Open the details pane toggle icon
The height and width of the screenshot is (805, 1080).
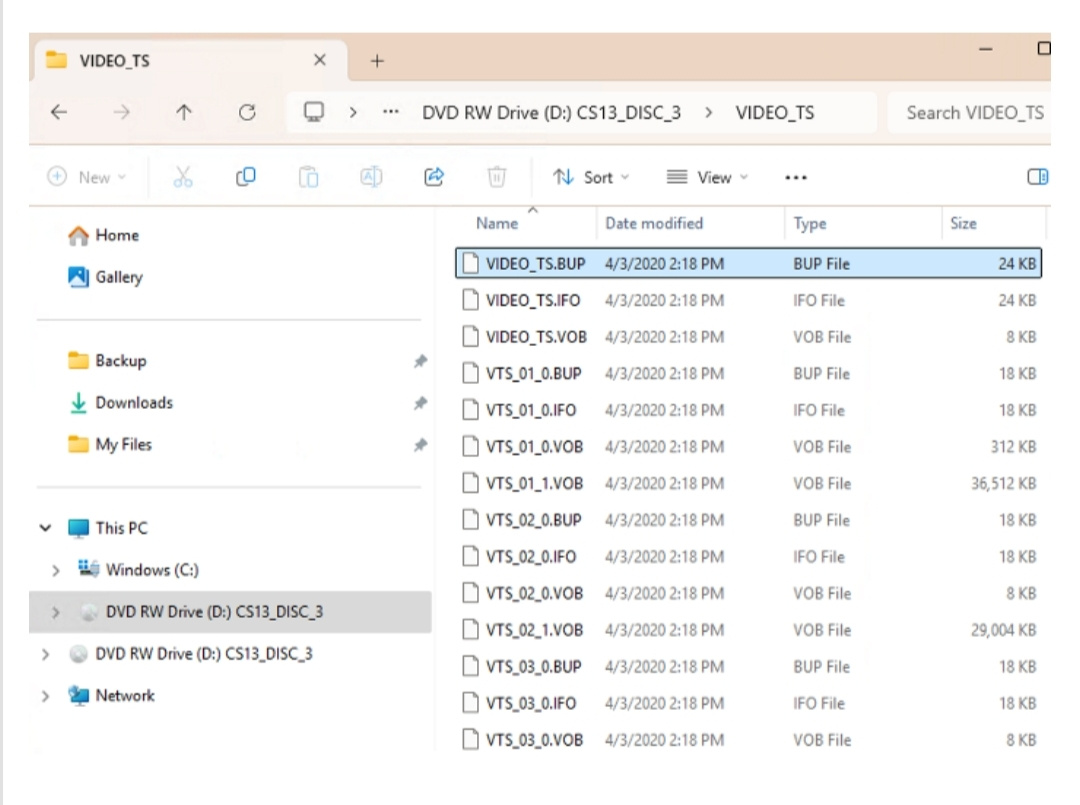coord(1038,177)
